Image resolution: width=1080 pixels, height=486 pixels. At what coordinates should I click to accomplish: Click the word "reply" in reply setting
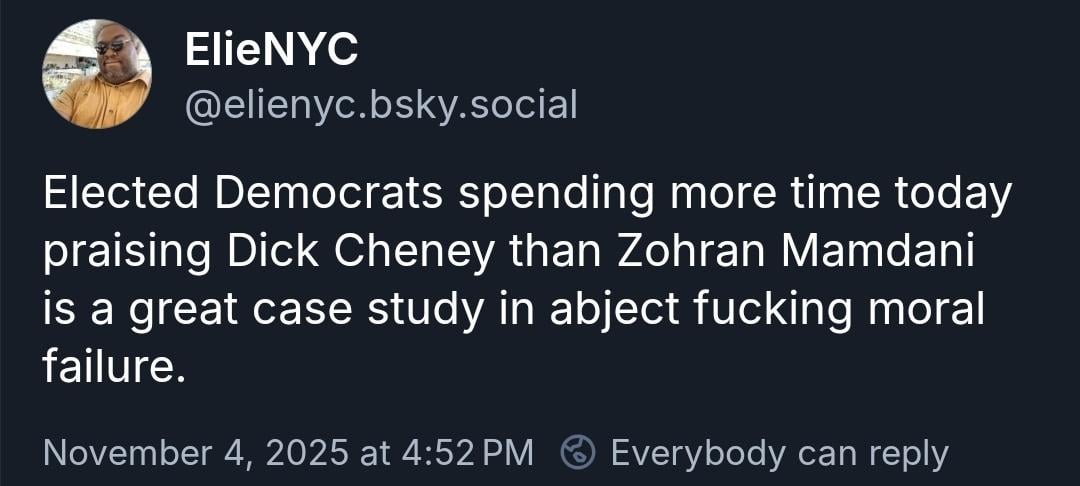(907, 453)
